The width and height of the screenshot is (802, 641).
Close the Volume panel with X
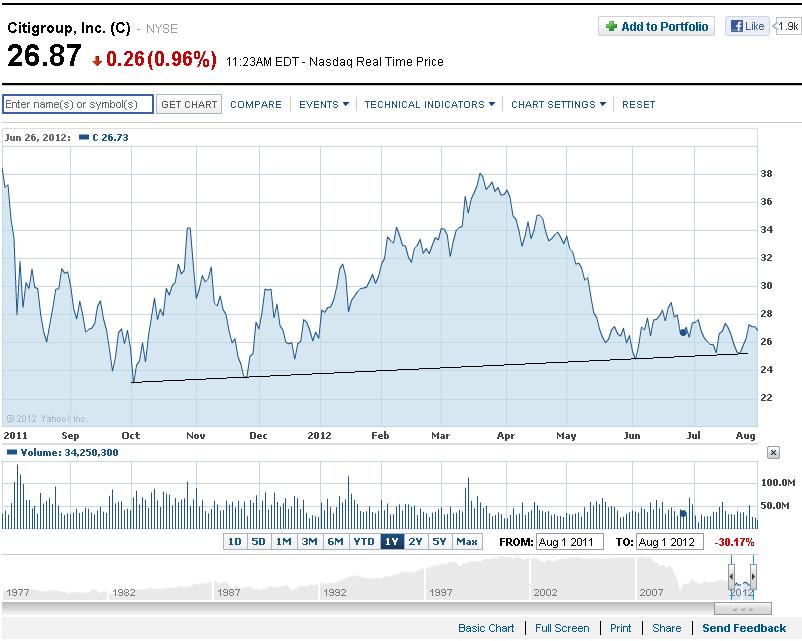click(773, 452)
